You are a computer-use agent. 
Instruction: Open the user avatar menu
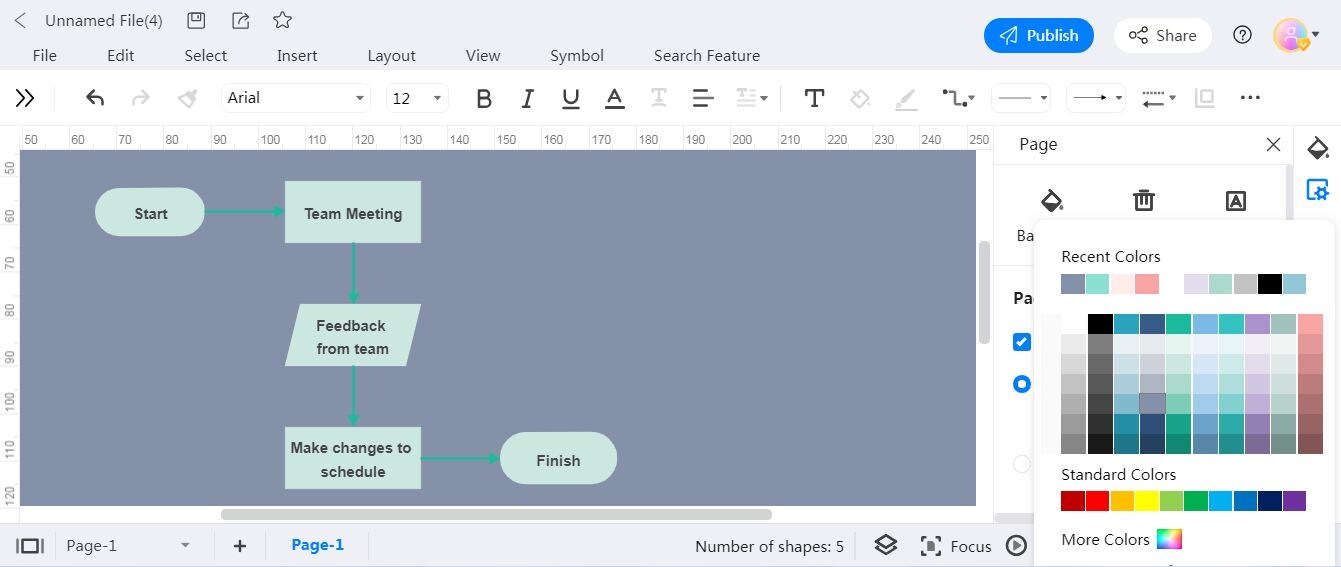(1296, 35)
